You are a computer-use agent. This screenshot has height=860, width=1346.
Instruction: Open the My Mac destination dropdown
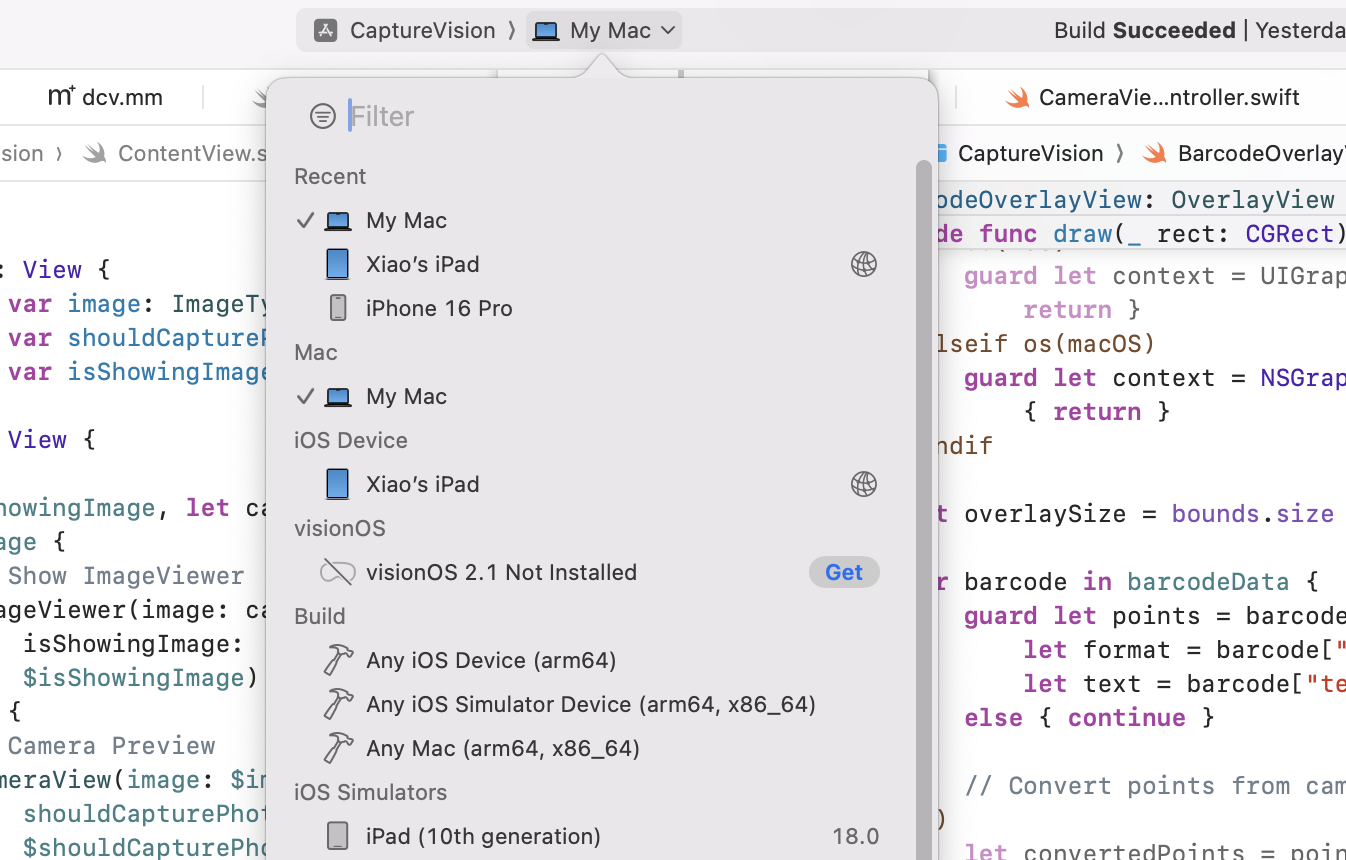click(605, 31)
